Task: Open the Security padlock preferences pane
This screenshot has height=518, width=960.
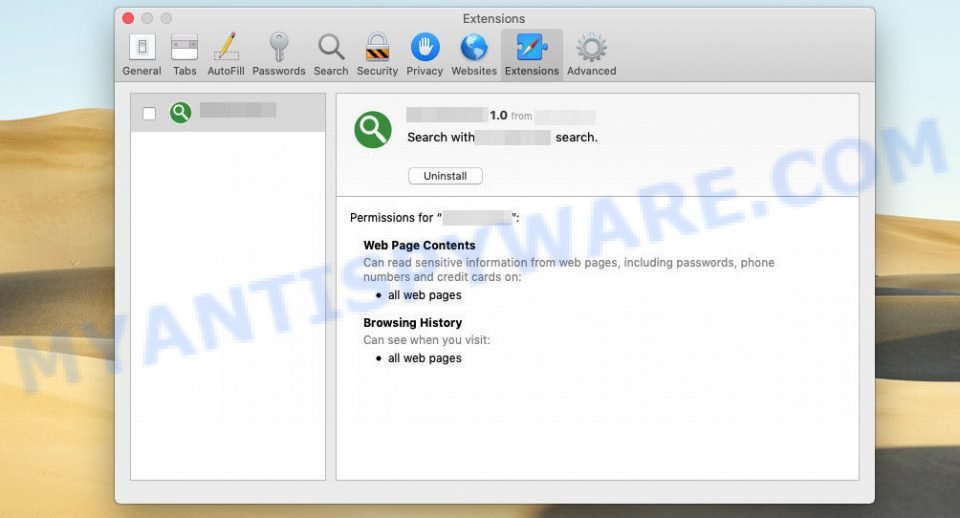Action: 377,55
